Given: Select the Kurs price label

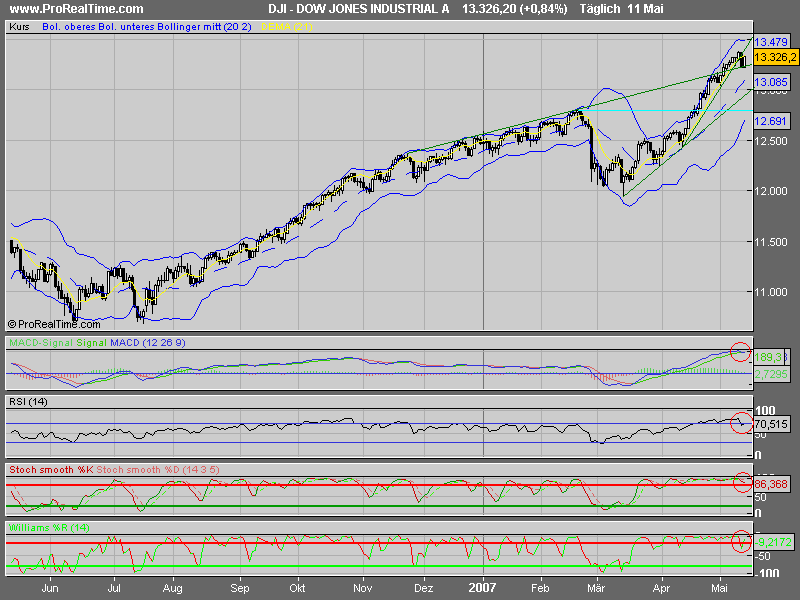Looking at the screenshot, I should pyautogui.click(x=16, y=29).
